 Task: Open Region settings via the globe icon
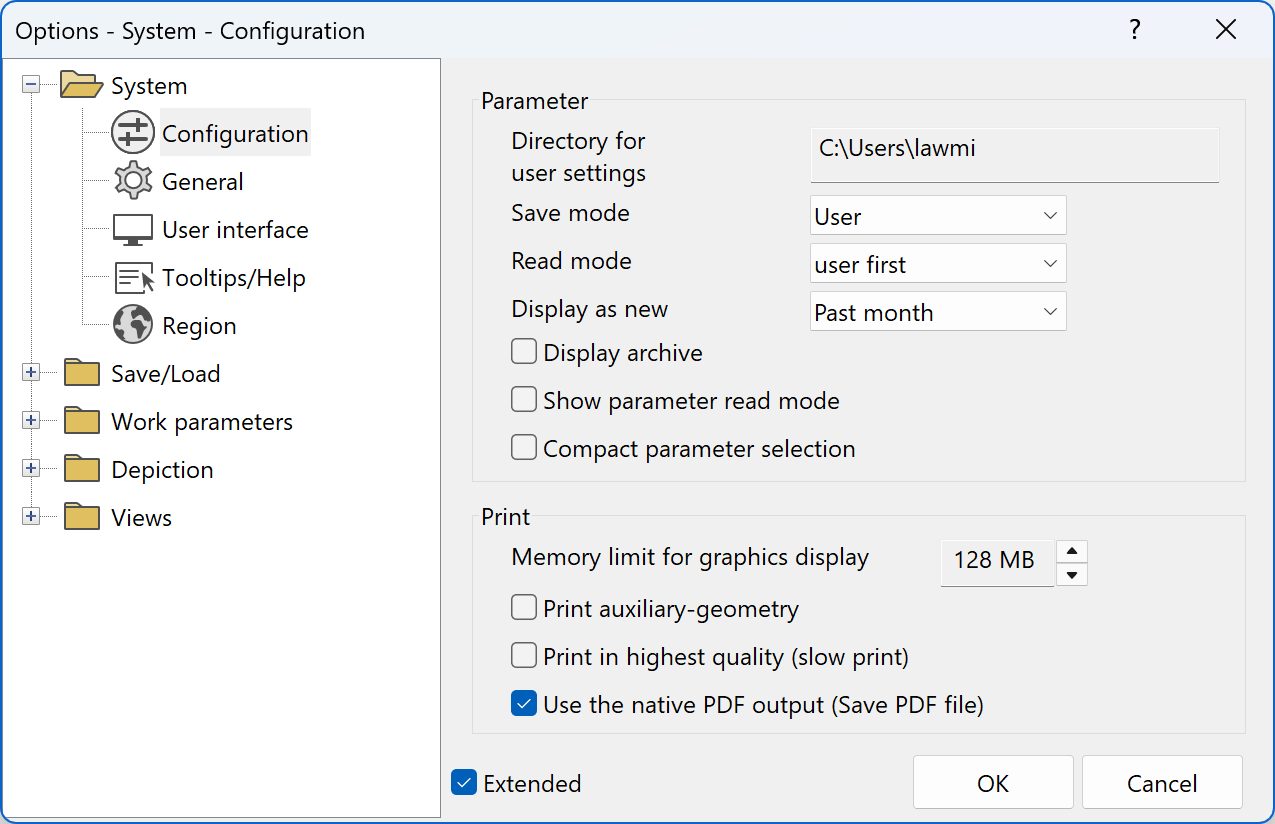132,325
